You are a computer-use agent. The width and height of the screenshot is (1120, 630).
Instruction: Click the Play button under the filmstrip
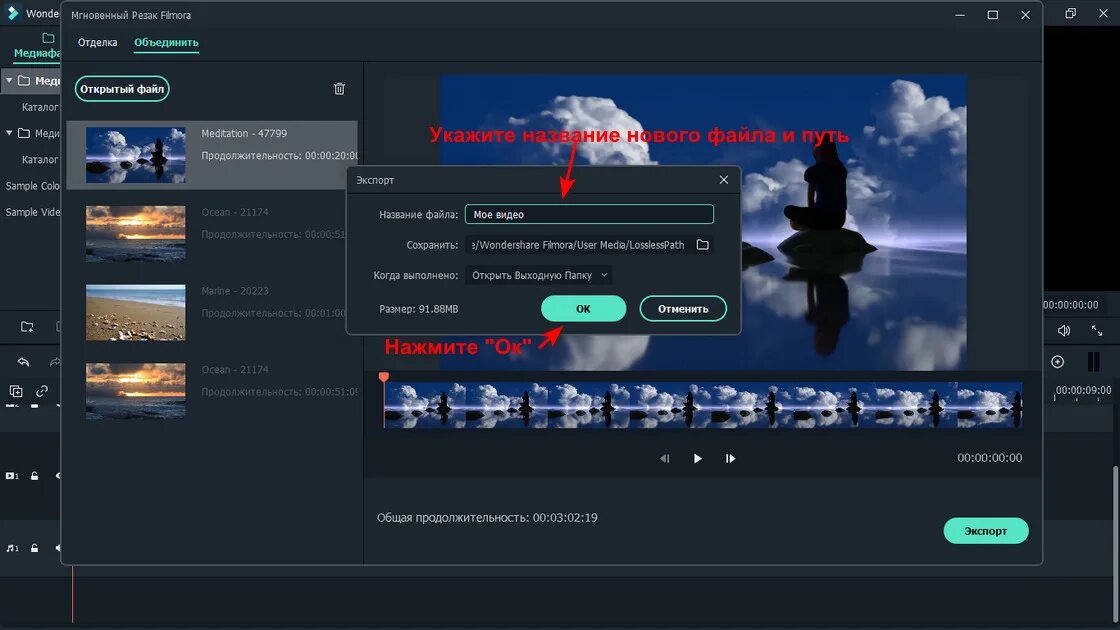698,459
